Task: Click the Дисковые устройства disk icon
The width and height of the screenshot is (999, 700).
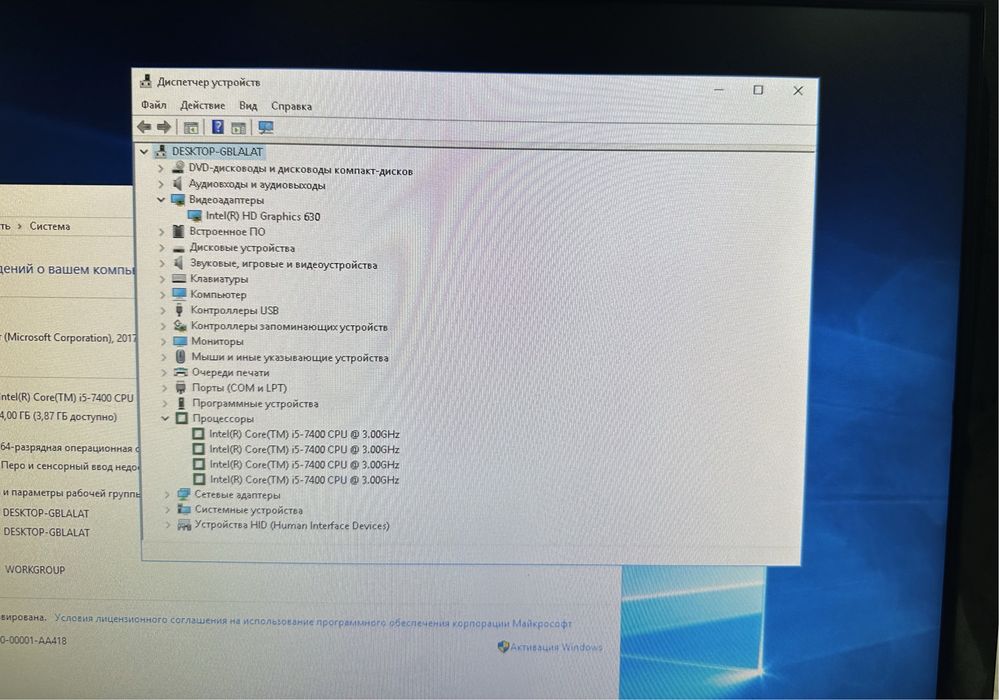Action: (178, 248)
